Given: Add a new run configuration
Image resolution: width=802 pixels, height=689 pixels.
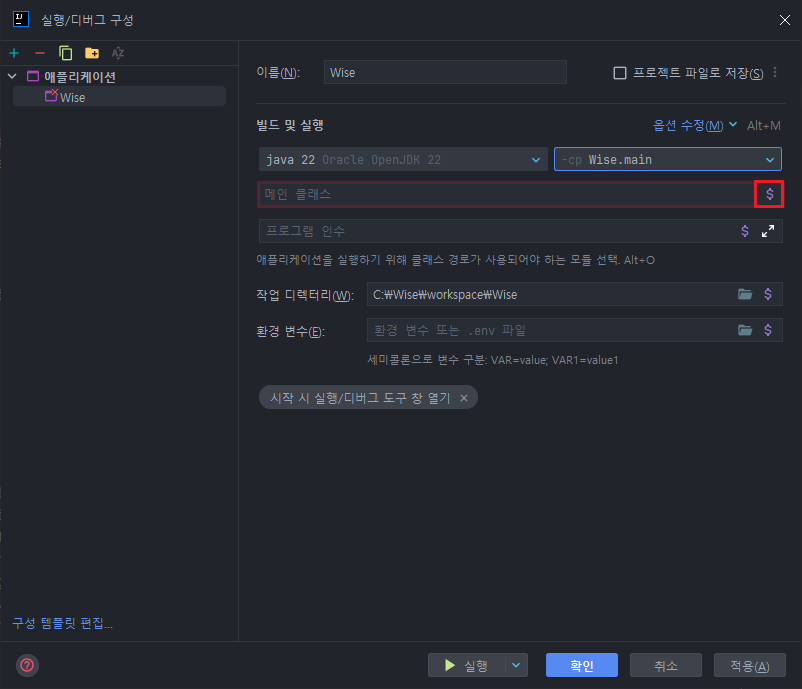Looking at the screenshot, I should (x=13, y=53).
